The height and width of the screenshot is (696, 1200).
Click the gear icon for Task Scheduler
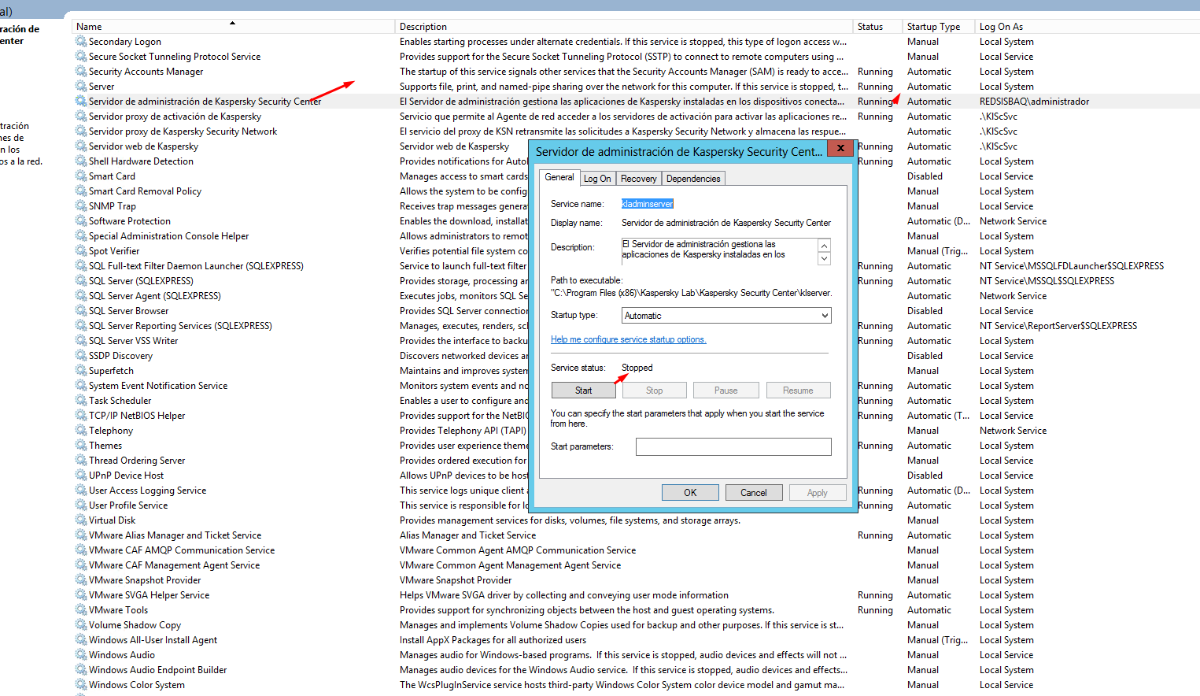(81, 401)
